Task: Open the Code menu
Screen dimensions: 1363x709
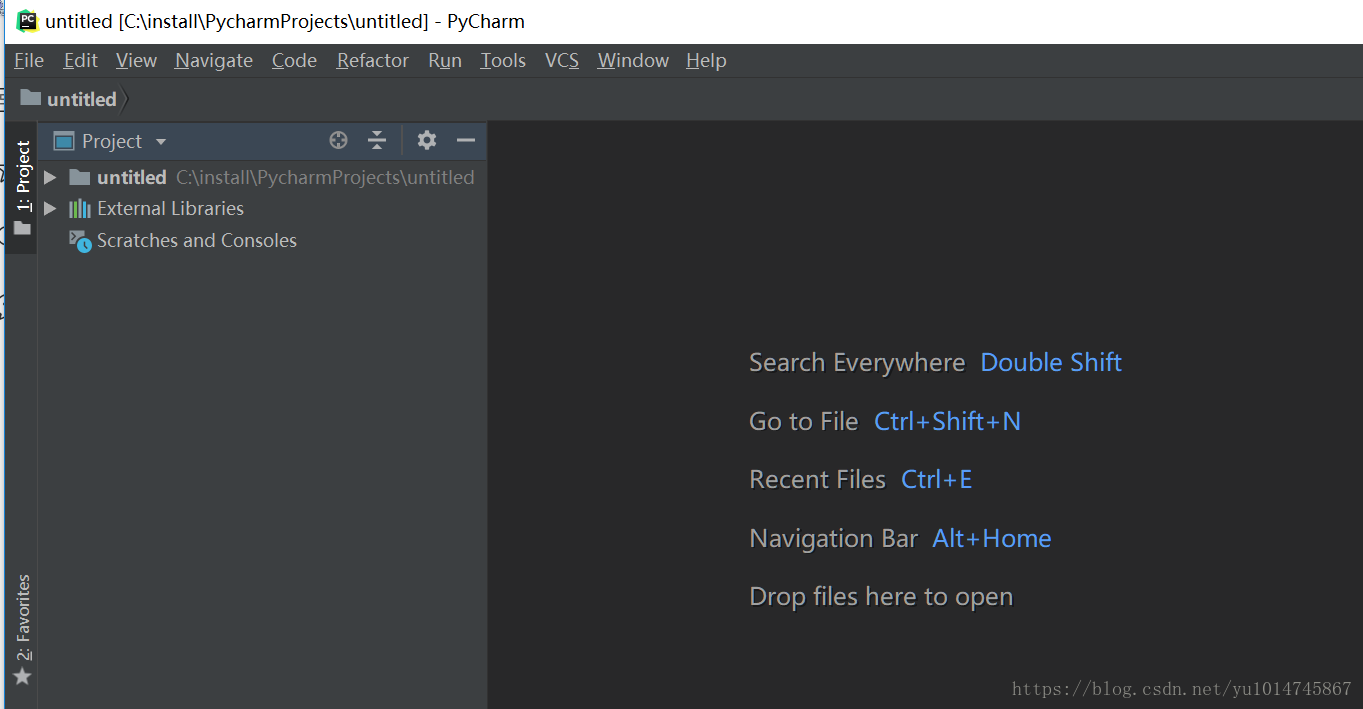Action: (294, 60)
